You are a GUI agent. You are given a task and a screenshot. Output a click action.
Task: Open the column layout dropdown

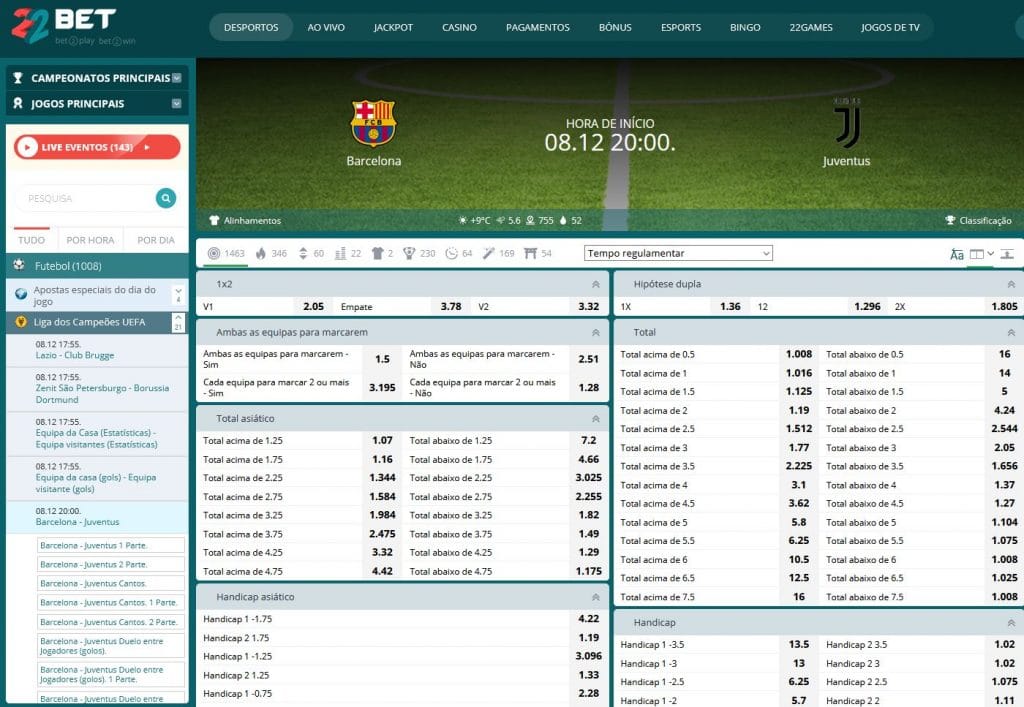tap(982, 254)
